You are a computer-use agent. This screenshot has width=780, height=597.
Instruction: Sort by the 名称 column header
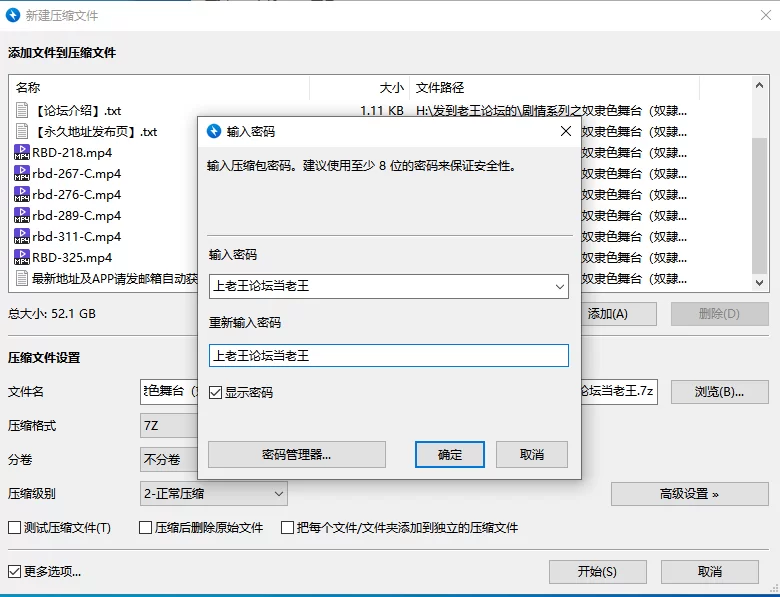tap(159, 88)
